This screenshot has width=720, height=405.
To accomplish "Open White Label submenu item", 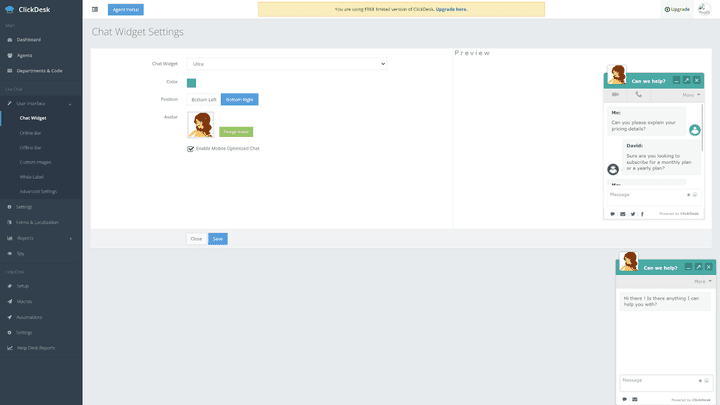I will point(32,177).
